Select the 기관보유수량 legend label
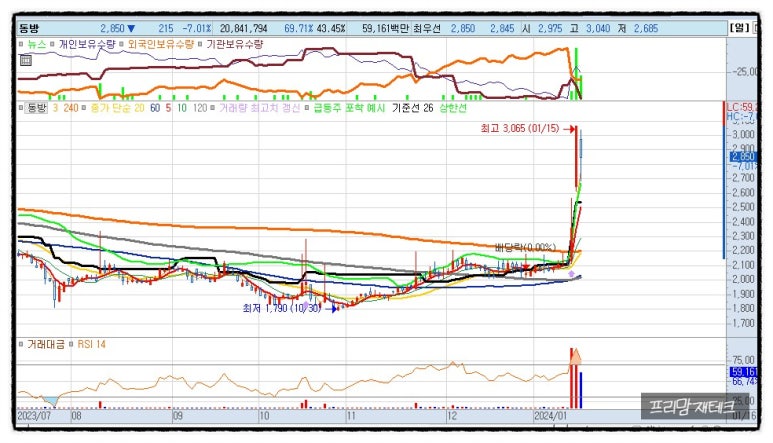Viewport: 773px width, 443px height. click(x=235, y=44)
